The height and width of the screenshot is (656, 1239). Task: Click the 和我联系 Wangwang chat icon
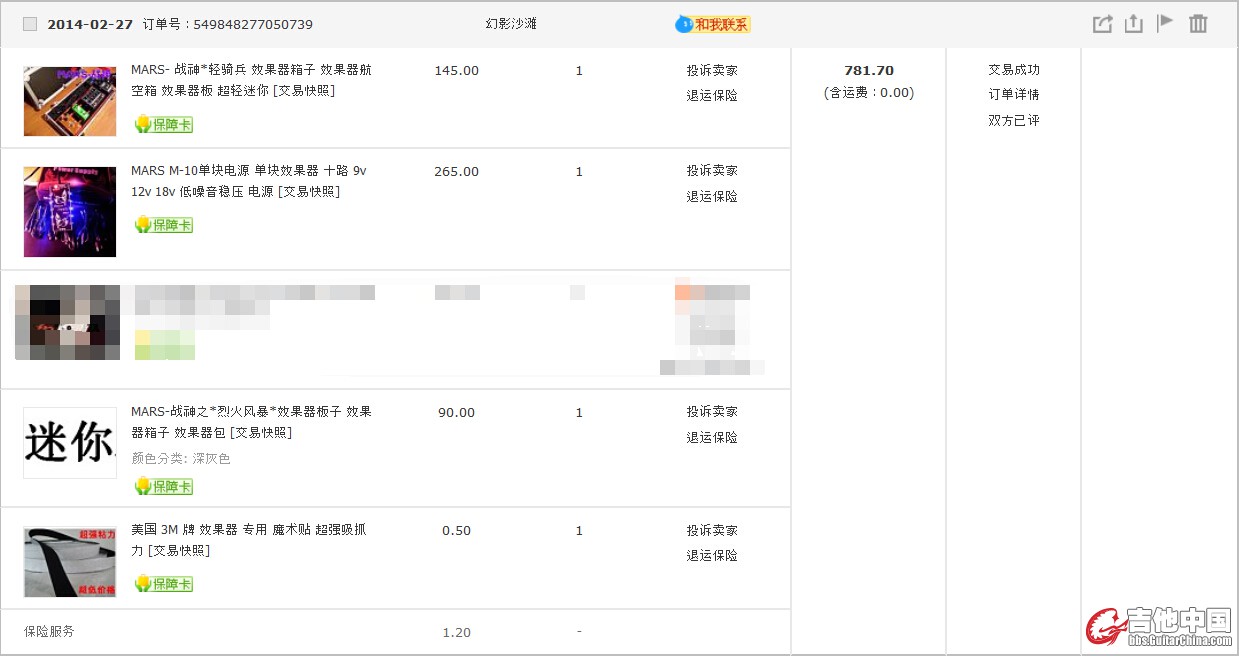click(x=713, y=24)
